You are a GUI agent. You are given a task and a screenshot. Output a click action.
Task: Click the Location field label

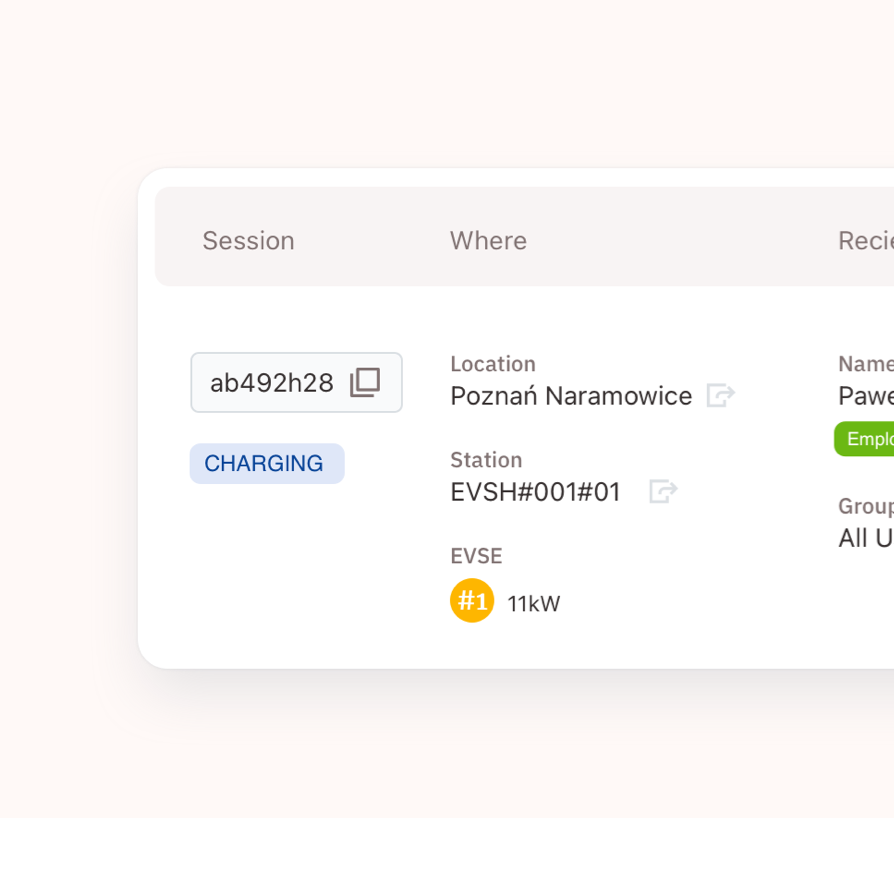click(493, 364)
